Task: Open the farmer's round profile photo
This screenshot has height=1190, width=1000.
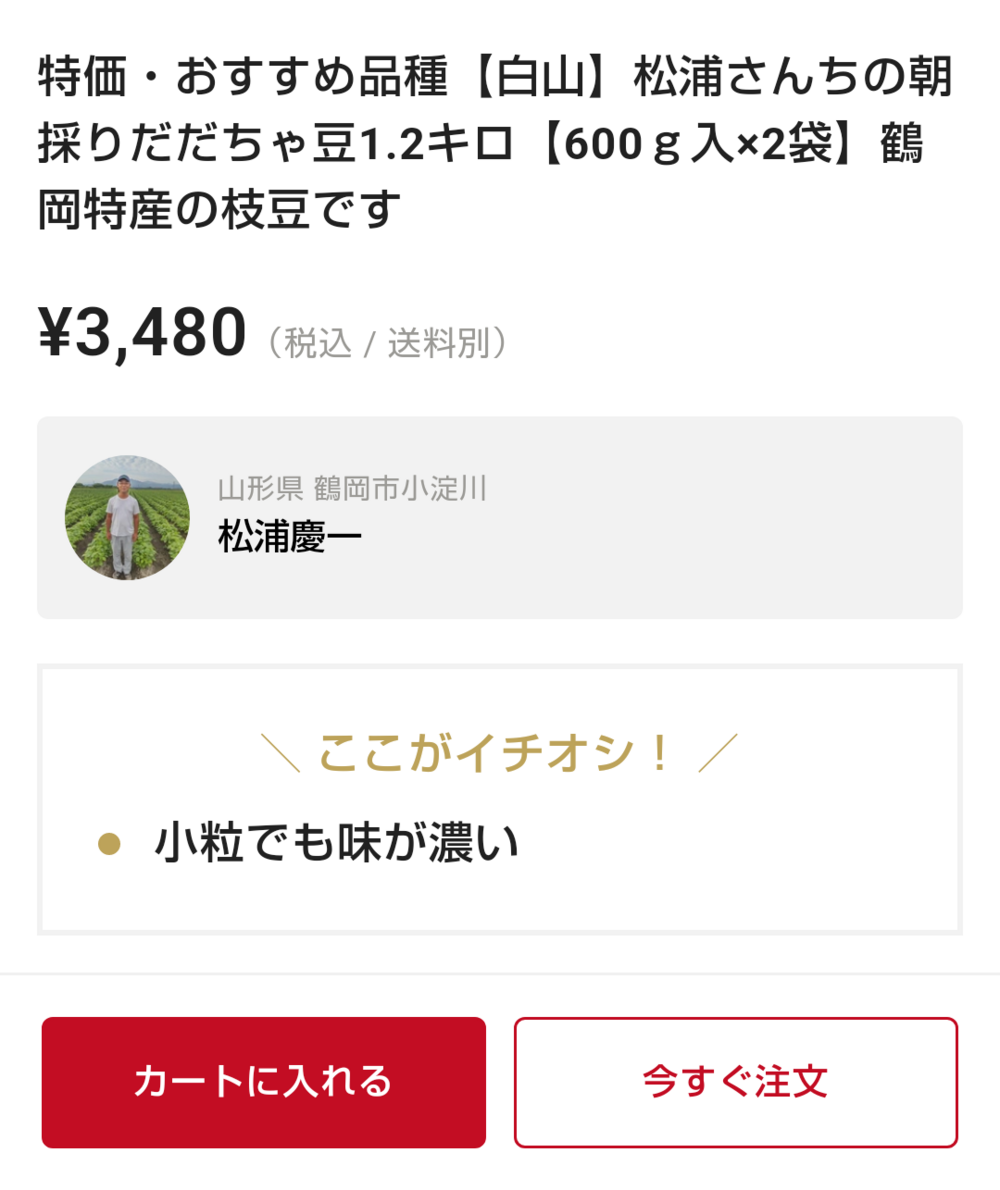Action: (127, 518)
